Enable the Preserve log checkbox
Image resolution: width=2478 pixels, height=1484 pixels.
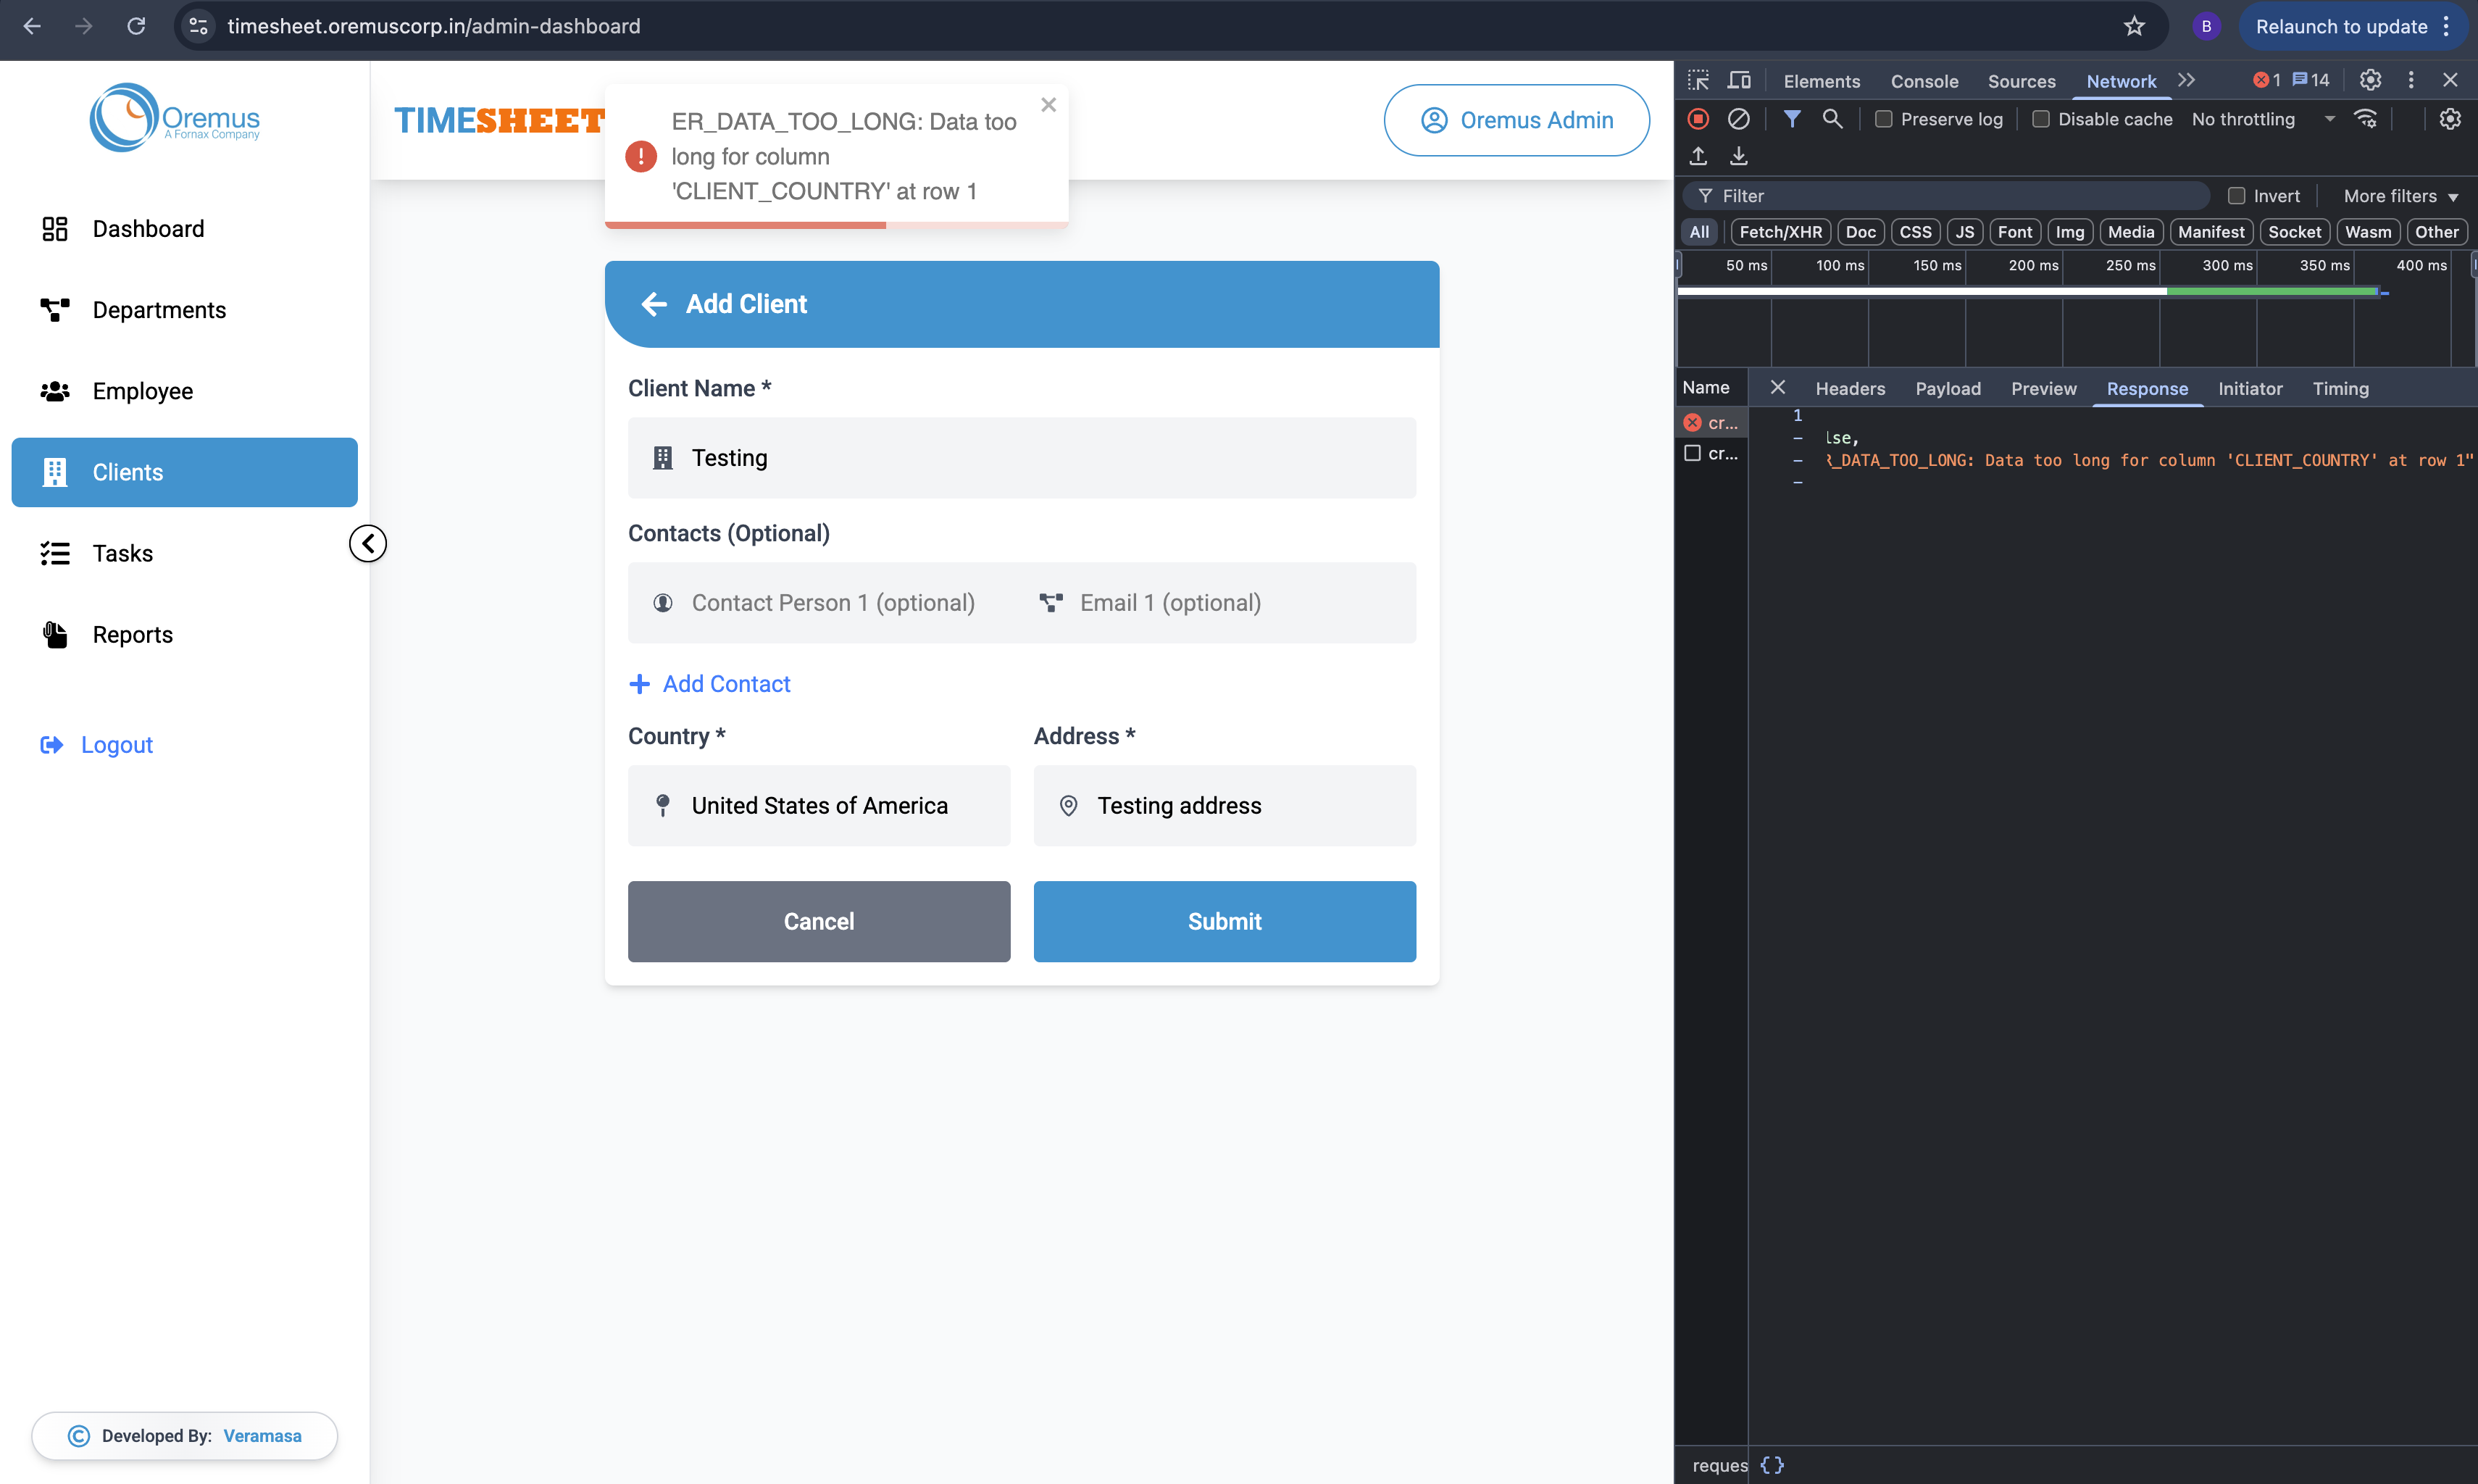[1884, 119]
